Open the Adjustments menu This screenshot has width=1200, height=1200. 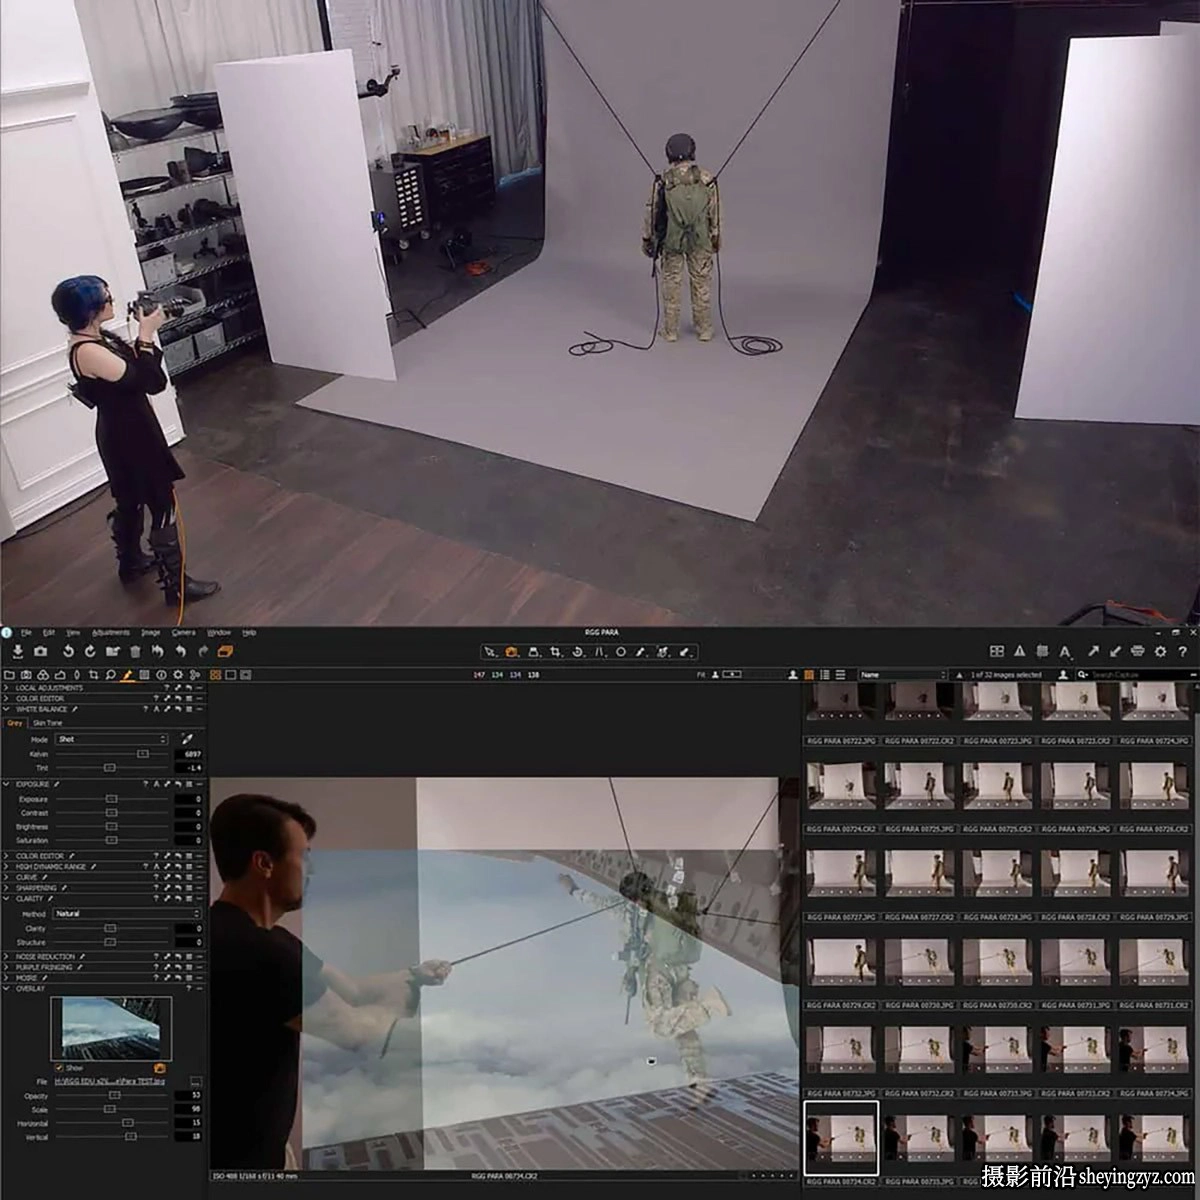pyautogui.click(x=110, y=633)
